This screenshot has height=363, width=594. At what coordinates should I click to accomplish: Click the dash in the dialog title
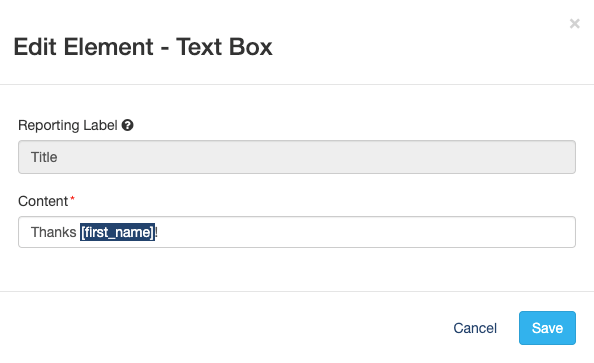pos(164,49)
